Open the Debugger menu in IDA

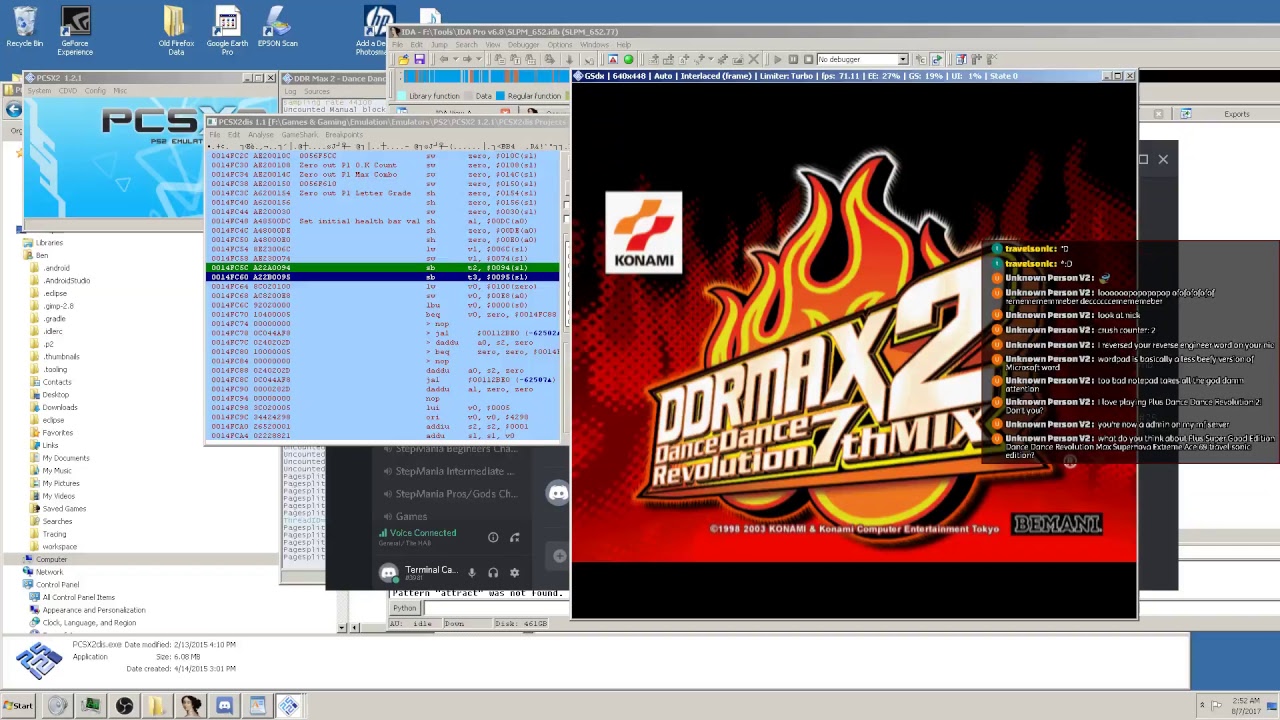tap(523, 45)
